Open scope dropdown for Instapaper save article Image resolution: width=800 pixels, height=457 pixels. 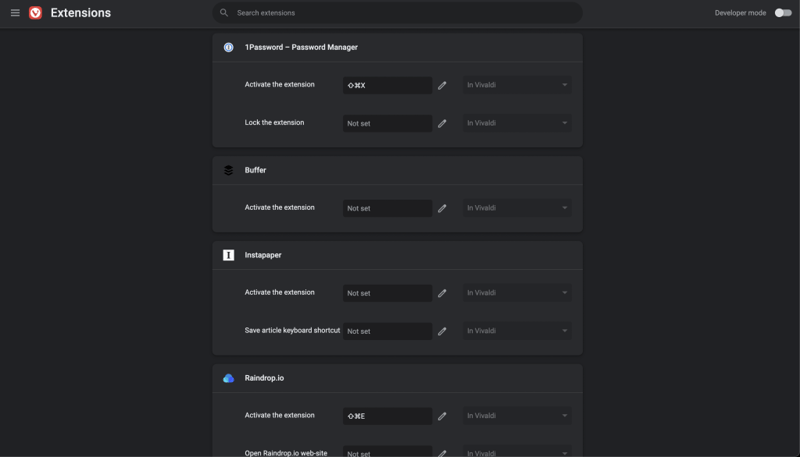(x=517, y=332)
